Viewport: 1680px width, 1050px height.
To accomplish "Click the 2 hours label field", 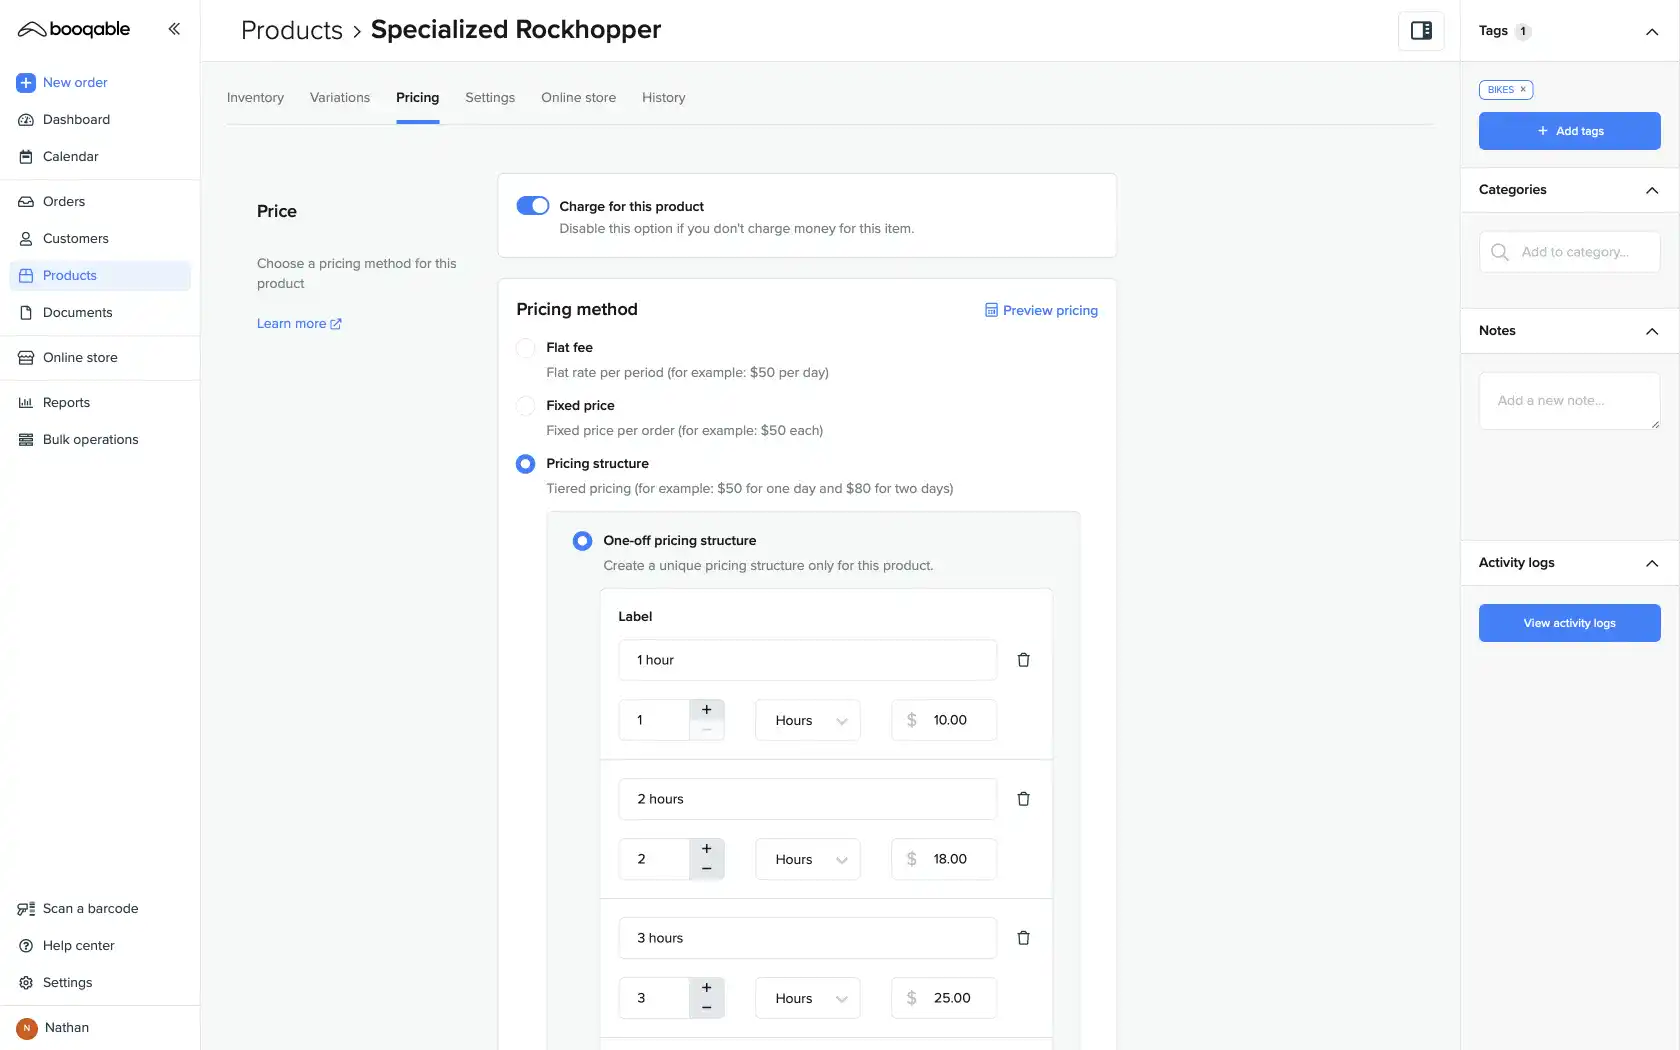I will click(x=807, y=799).
